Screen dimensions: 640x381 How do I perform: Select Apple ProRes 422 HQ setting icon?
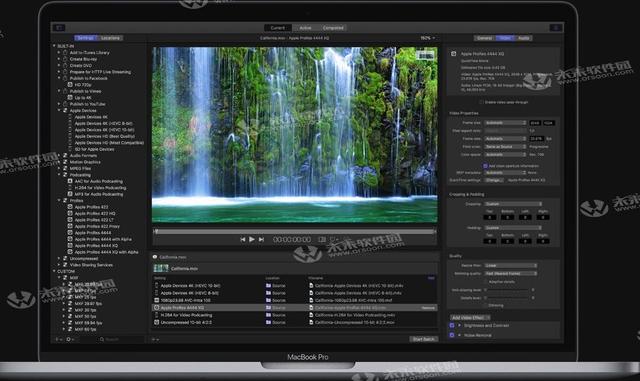(x=70, y=214)
